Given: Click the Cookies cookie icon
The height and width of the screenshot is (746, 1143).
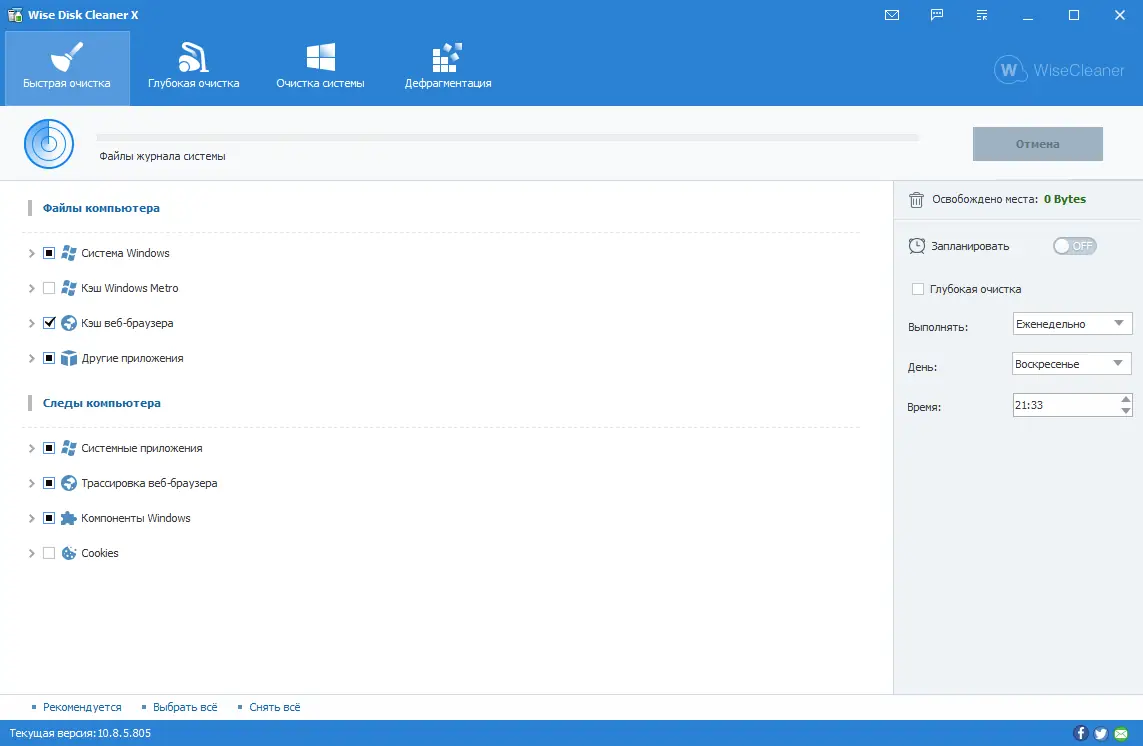Looking at the screenshot, I should [69, 553].
